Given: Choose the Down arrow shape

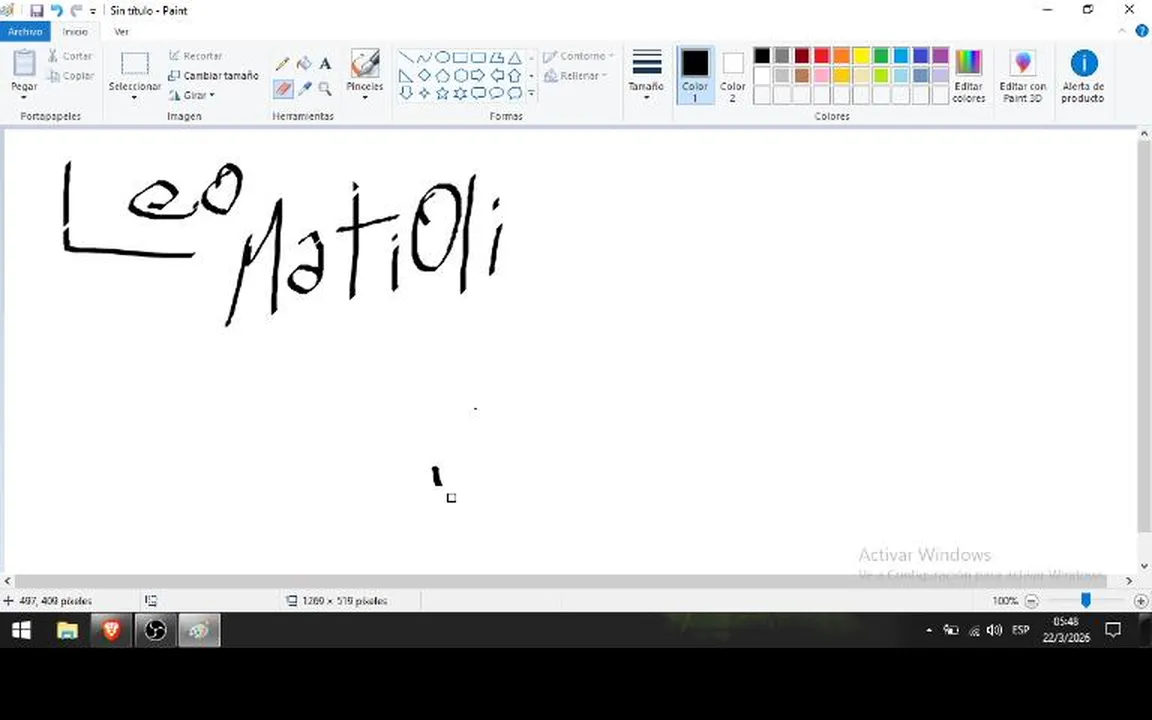Looking at the screenshot, I should coord(406,93).
